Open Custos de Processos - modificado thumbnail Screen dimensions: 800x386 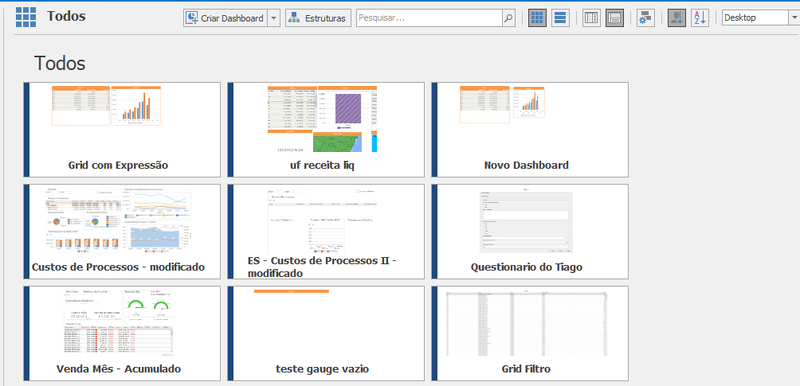(122, 231)
